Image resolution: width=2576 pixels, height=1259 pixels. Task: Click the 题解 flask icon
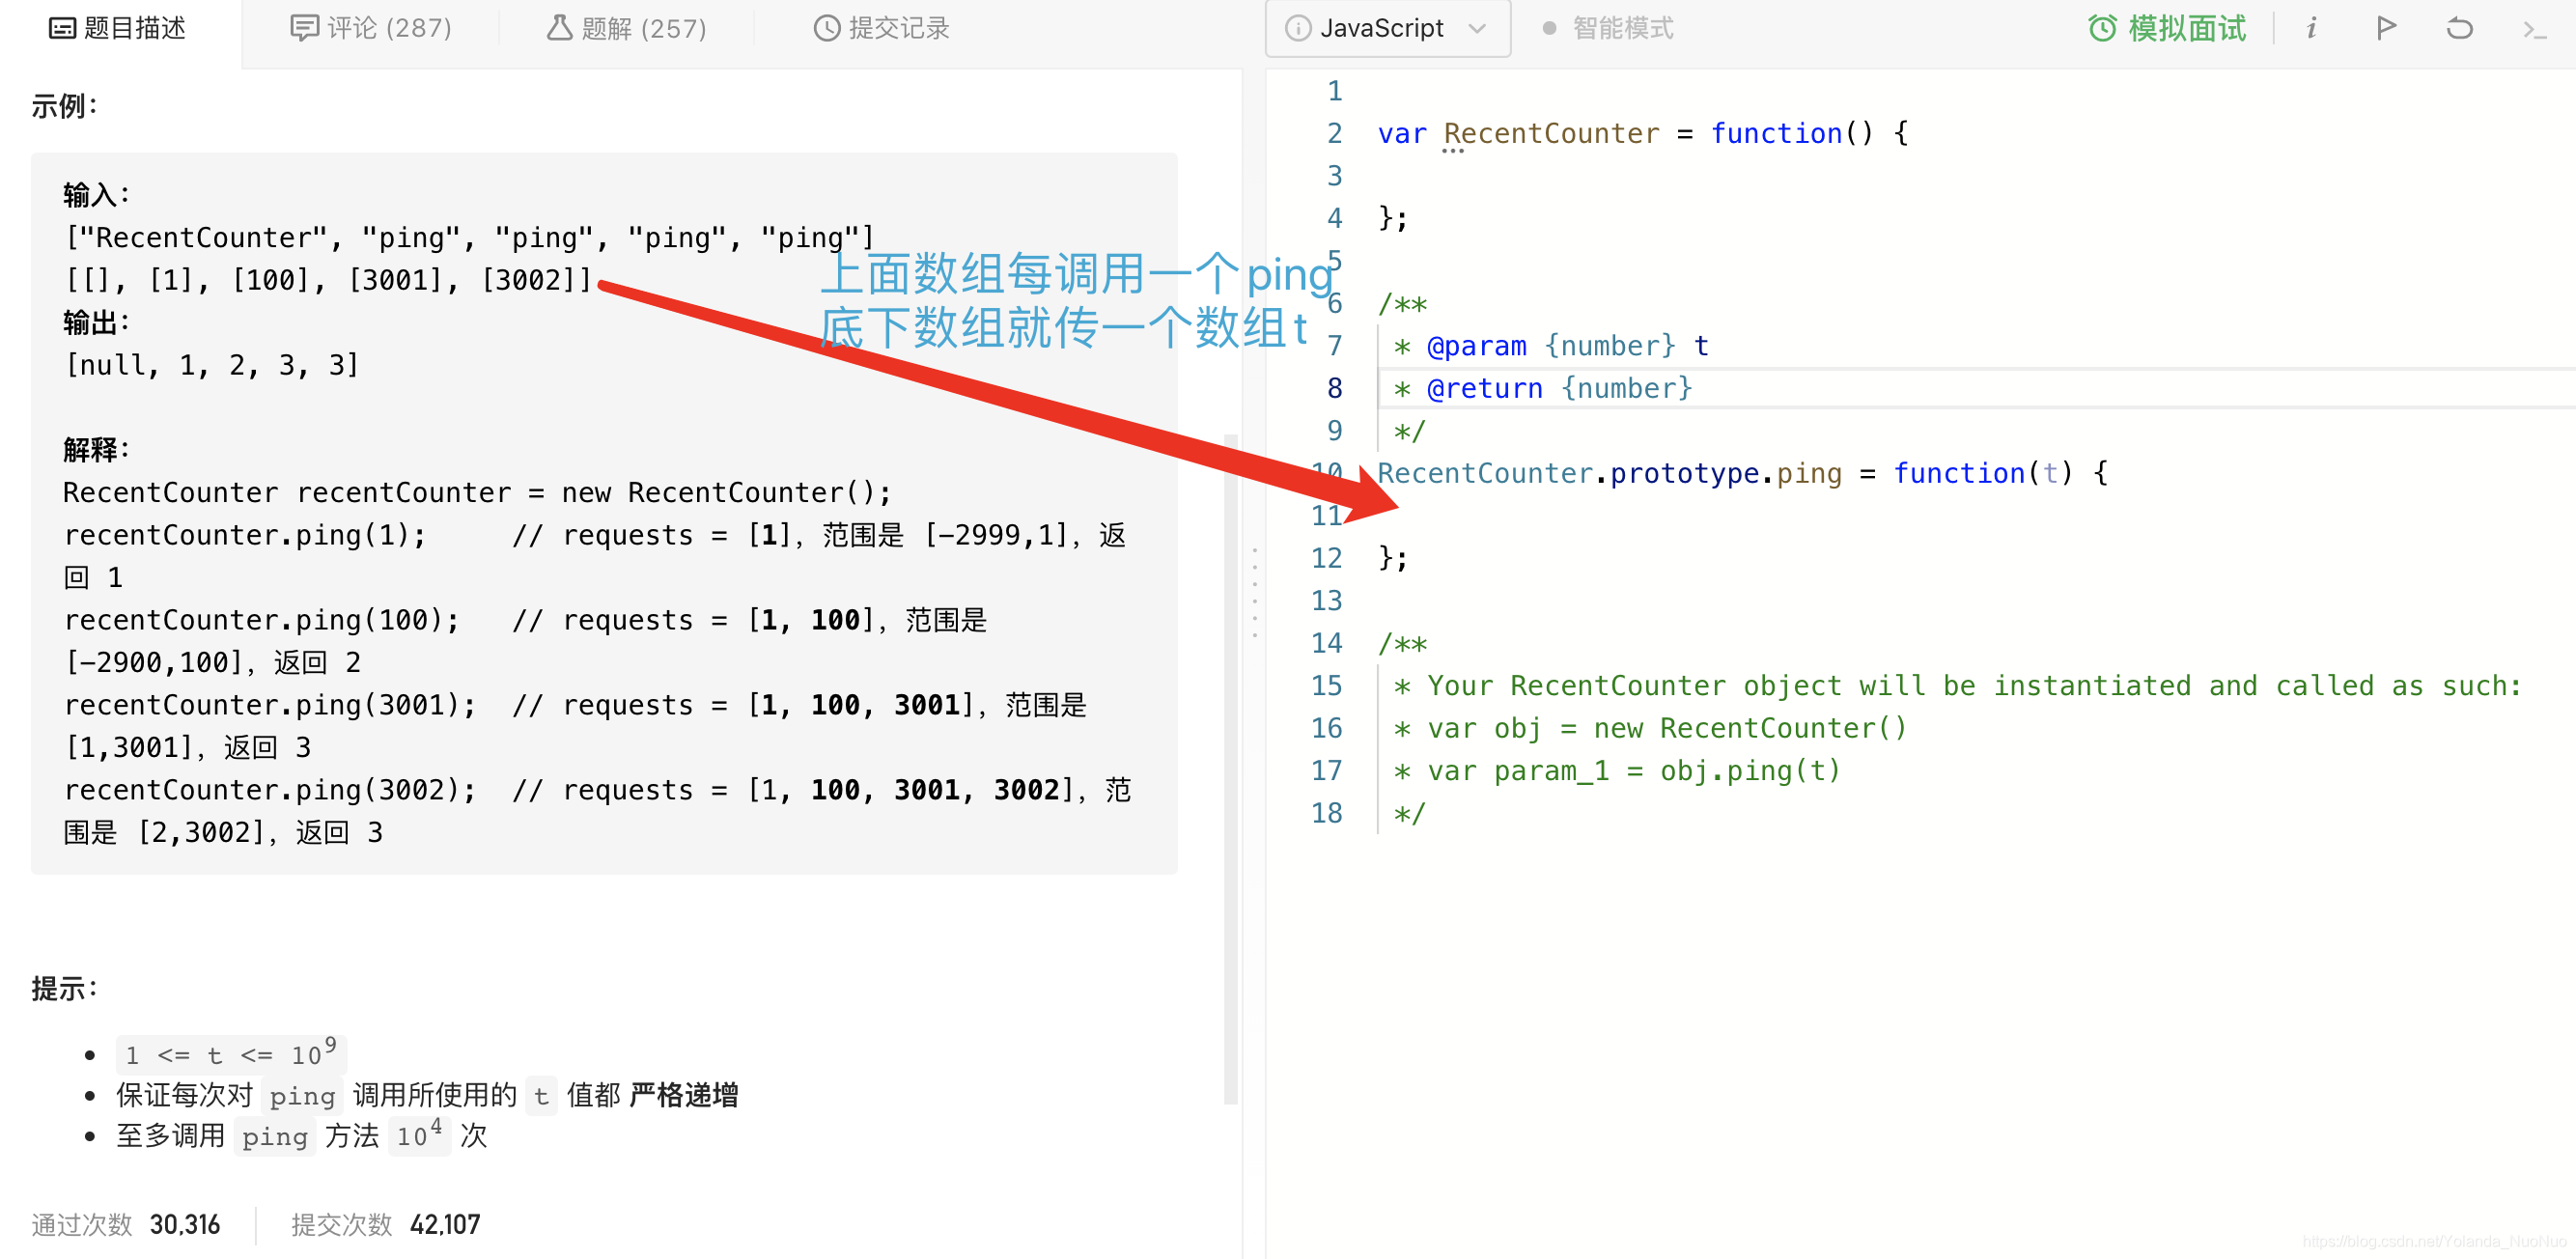pos(559,28)
